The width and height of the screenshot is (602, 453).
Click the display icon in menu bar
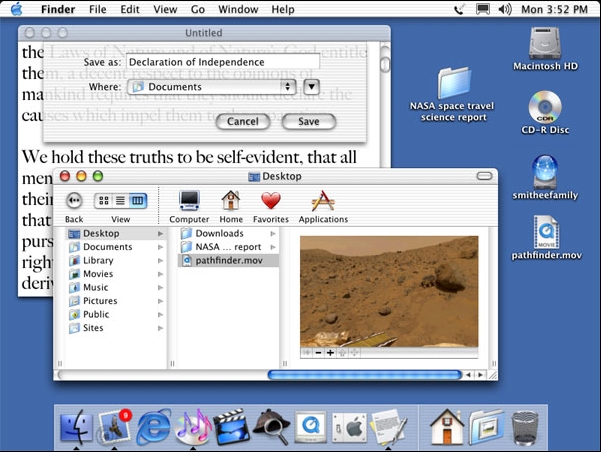483,9
